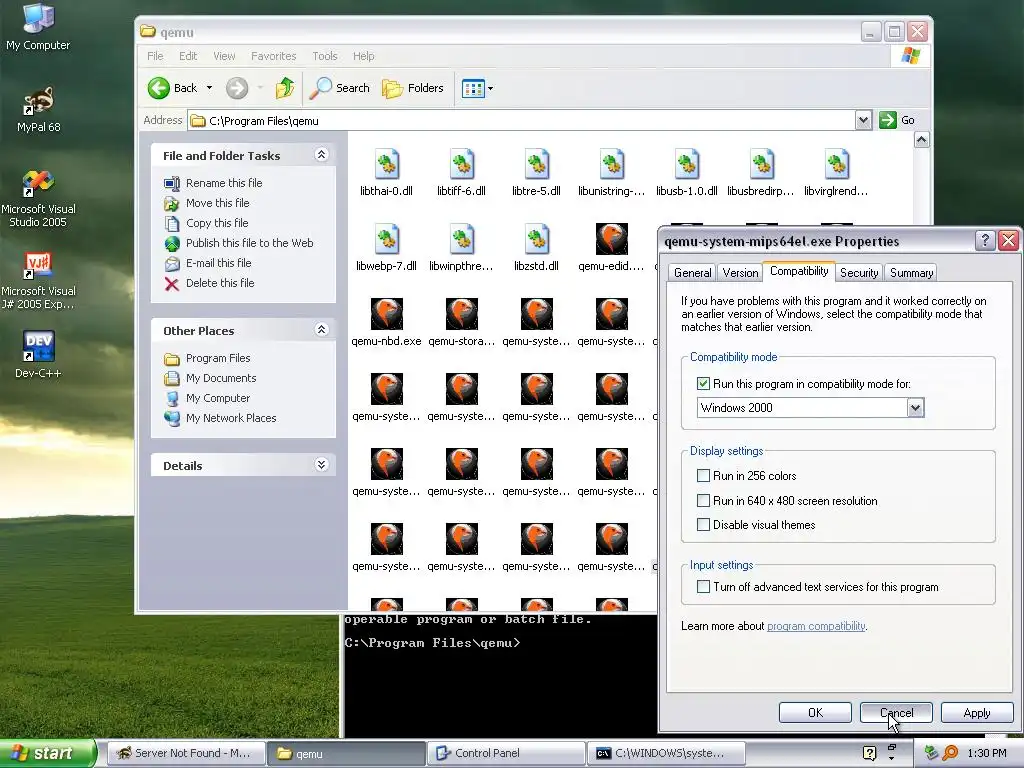Enable Run in 256 colors
Image resolution: width=1024 pixels, height=768 pixels.
point(703,475)
